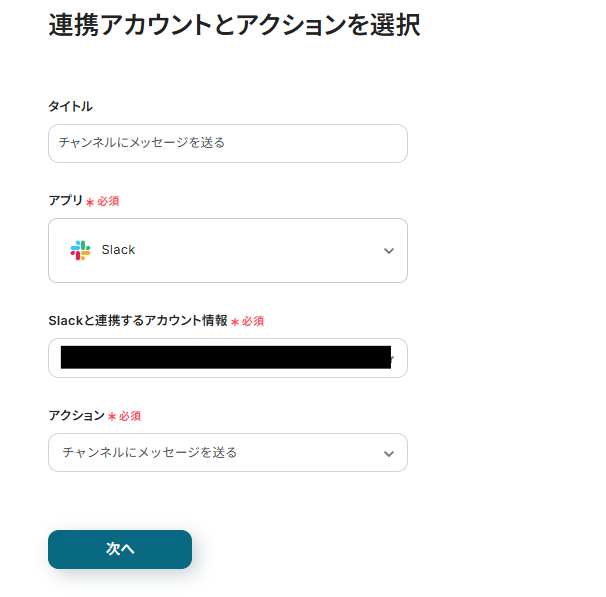Screen dimensions: 606x597
Task: Open the アクション dropdown
Action: [x=227, y=452]
